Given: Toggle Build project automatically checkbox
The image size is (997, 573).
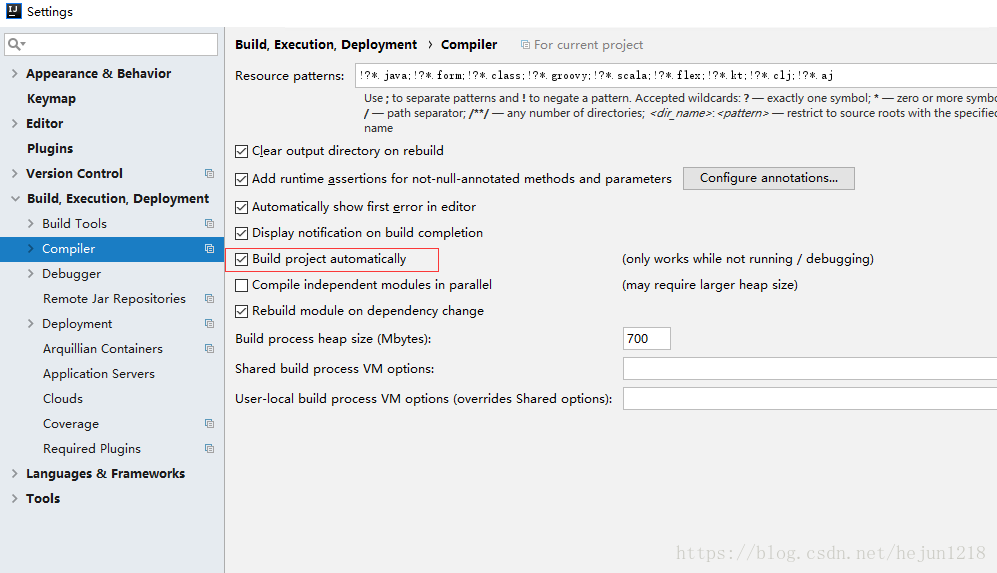Looking at the screenshot, I should (241, 259).
